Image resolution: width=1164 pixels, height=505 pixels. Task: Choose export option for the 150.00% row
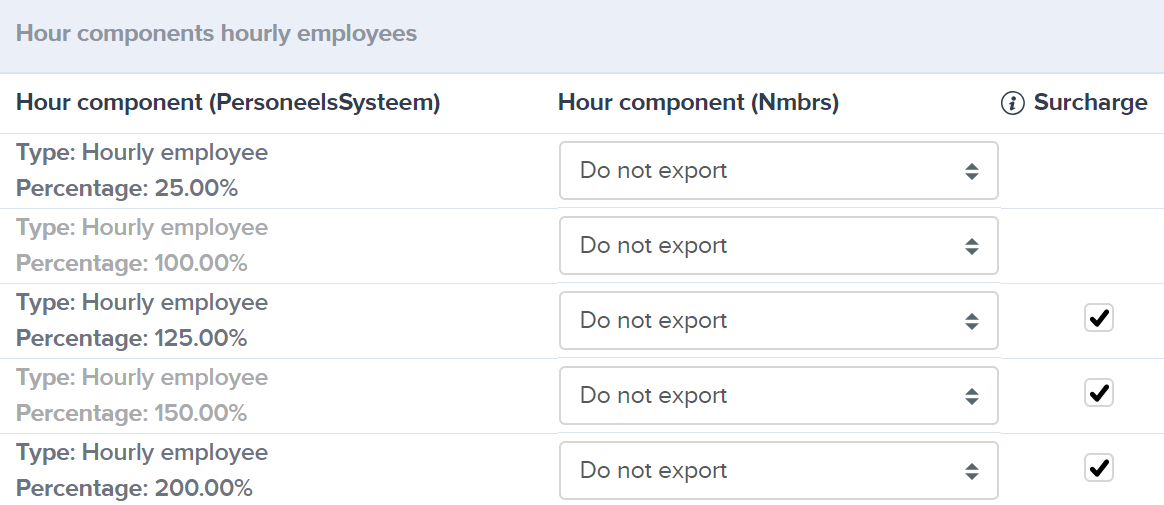(x=779, y=396)
